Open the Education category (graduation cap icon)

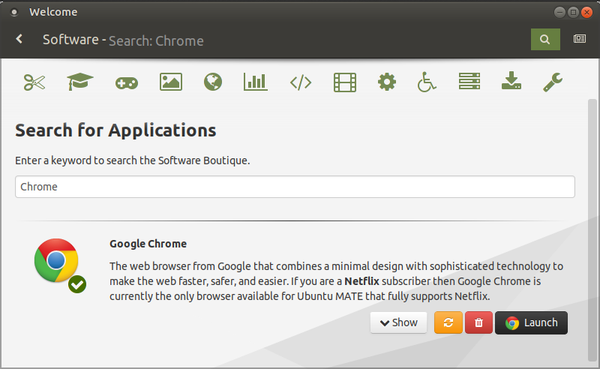(x=80, y=82)
